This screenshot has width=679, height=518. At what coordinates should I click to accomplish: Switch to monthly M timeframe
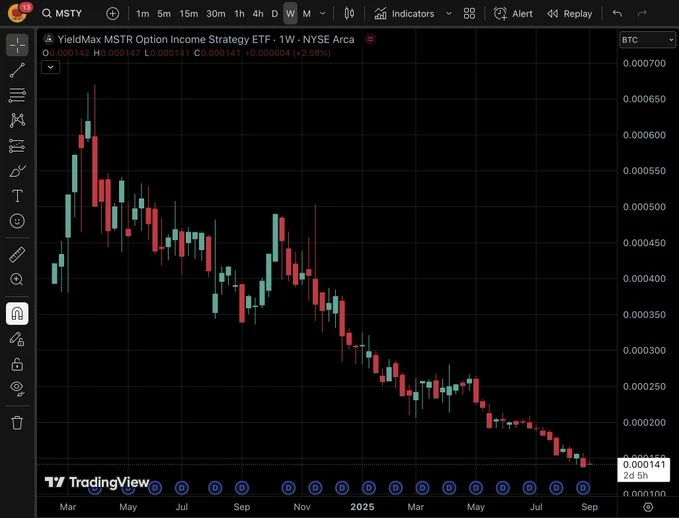click(307, 14)
